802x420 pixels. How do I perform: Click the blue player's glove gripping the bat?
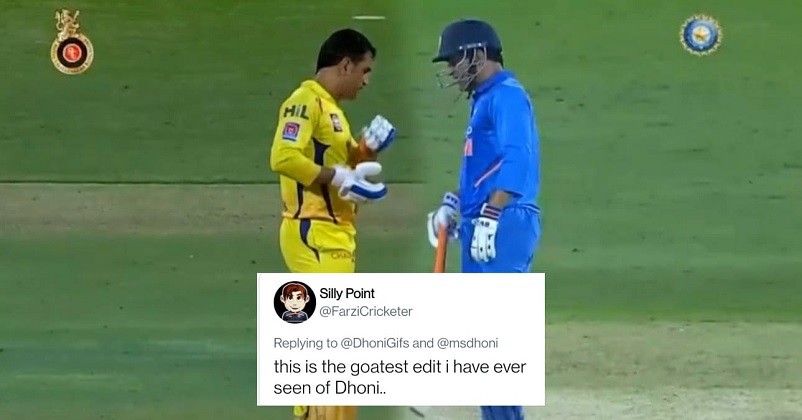coord(443,219)
